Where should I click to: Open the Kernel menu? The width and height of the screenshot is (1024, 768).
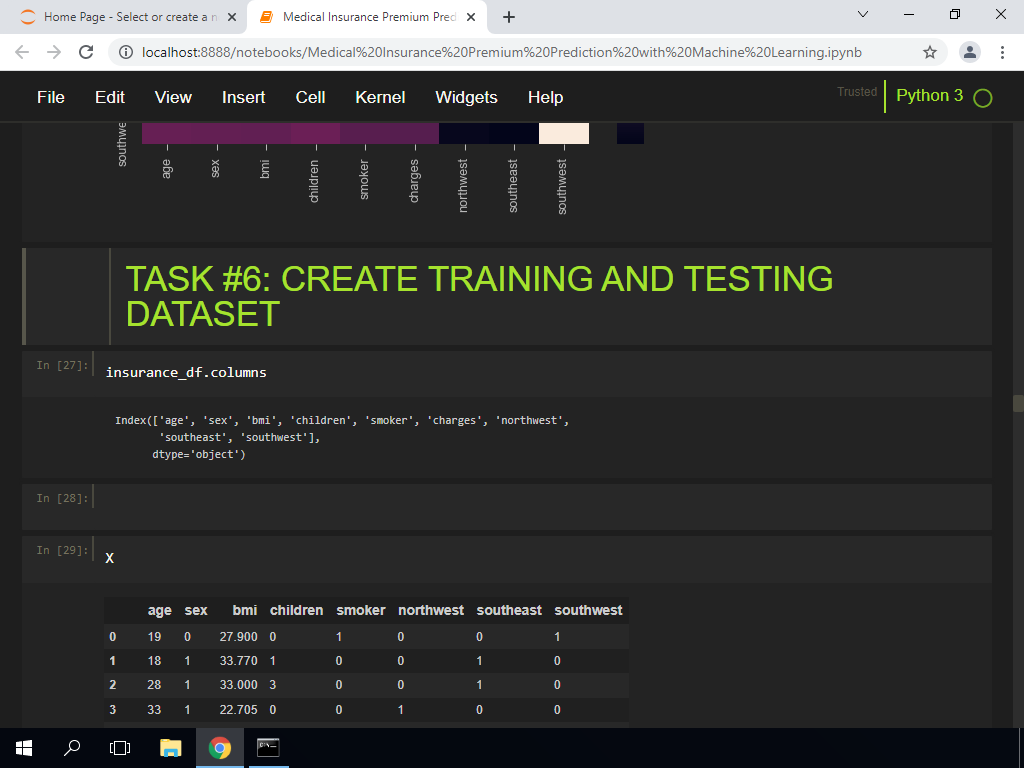coord(380,97)
